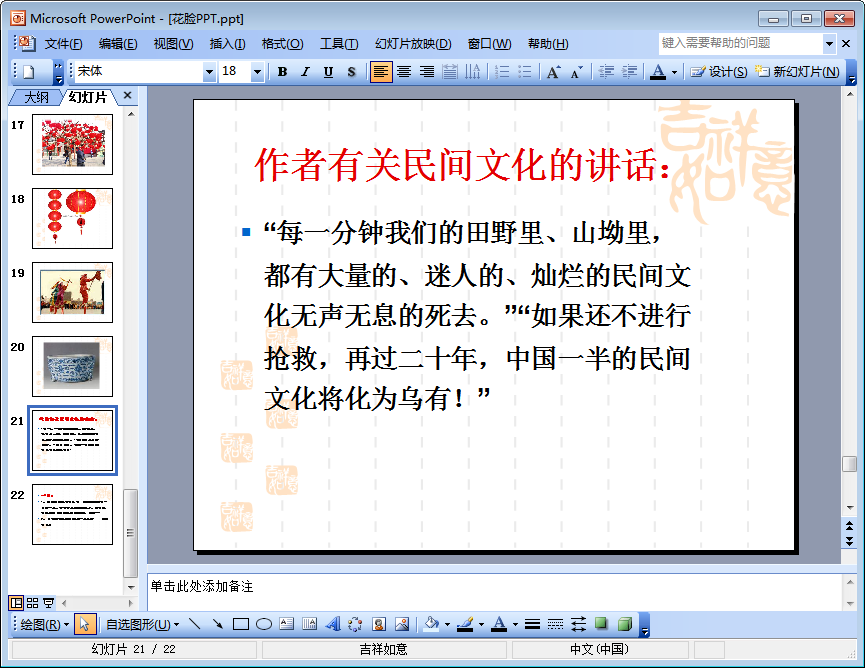Open the 文件(F) menu
Screen dimensions: 865x668
tap(63, 44)
